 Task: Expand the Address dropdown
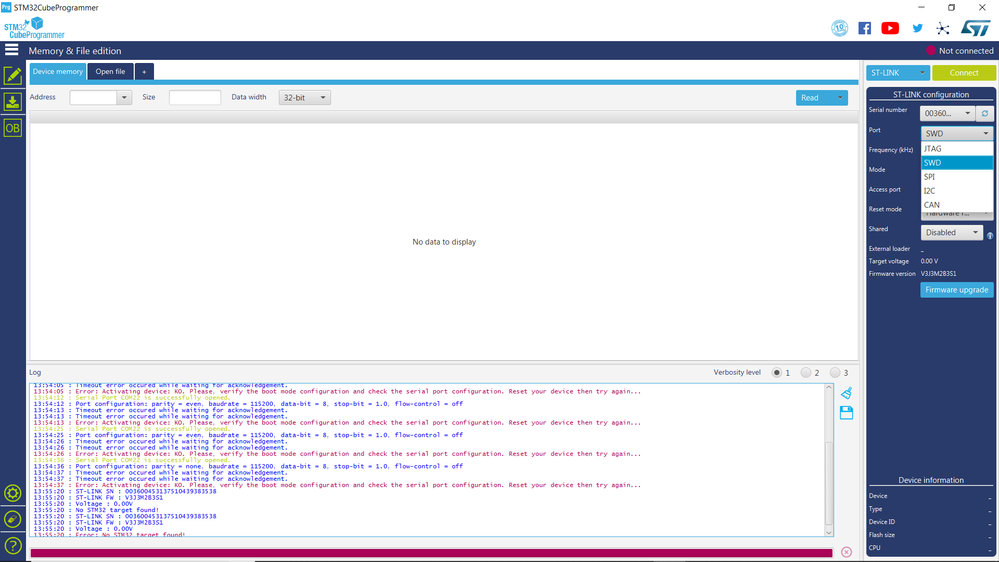point(124,97)
